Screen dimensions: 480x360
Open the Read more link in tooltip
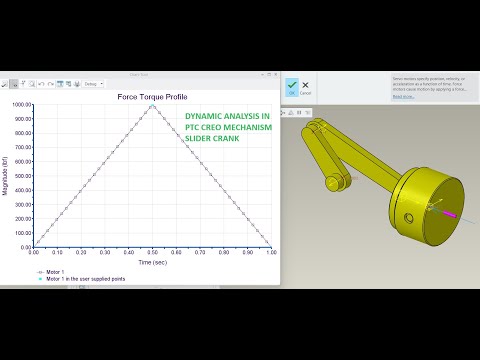[x=403, y=97]
